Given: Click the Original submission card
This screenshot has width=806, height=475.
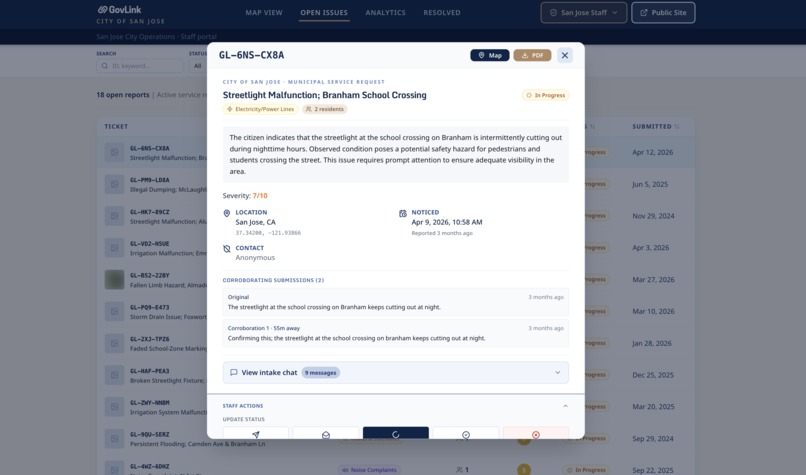Looking at the screenshot, I should point(396,302).
